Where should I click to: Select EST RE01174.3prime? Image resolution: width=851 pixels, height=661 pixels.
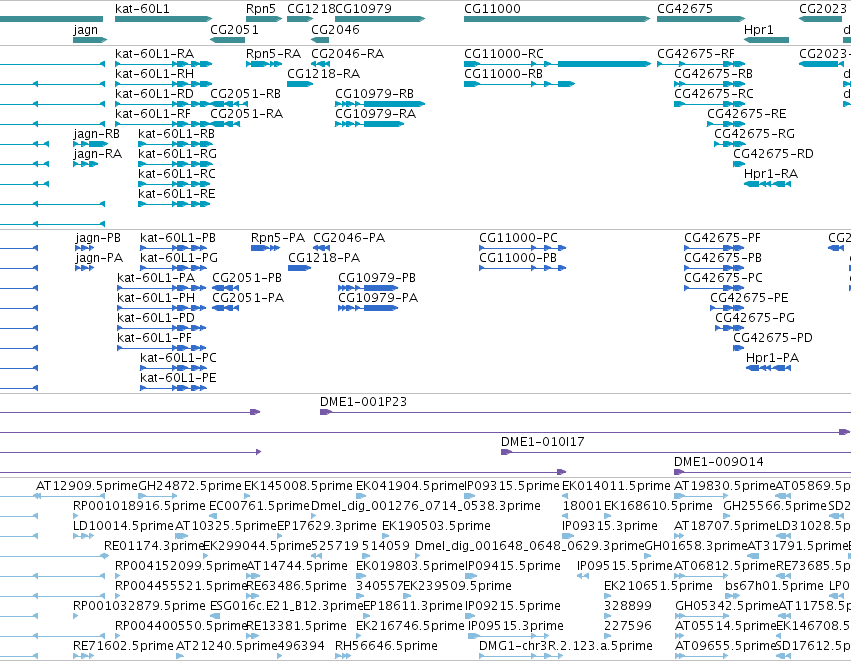pos(106,556)
